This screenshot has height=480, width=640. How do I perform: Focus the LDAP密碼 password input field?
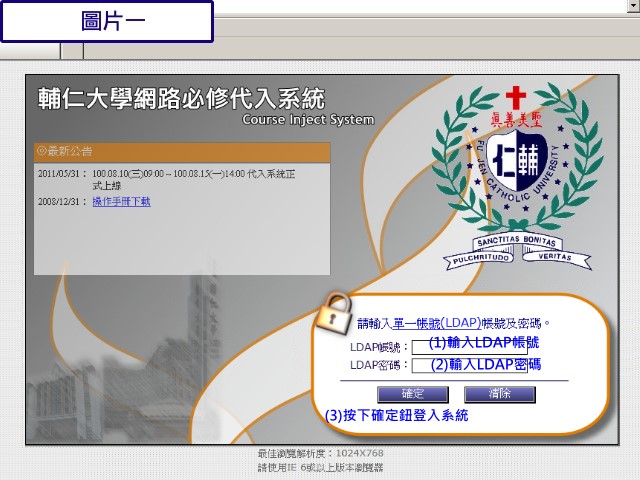click(x=469, y=365)
